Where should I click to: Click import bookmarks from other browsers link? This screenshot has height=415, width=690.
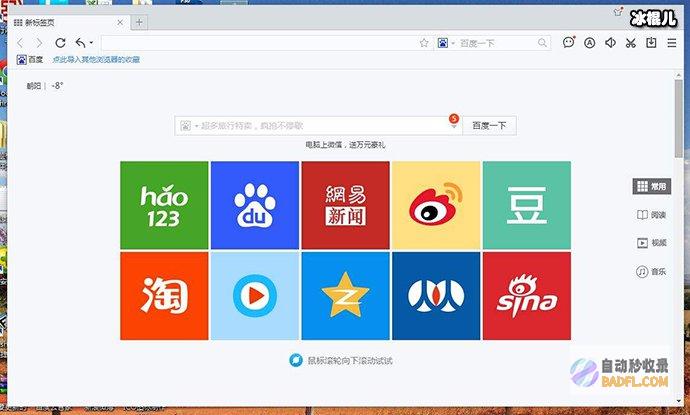(96, 59)
